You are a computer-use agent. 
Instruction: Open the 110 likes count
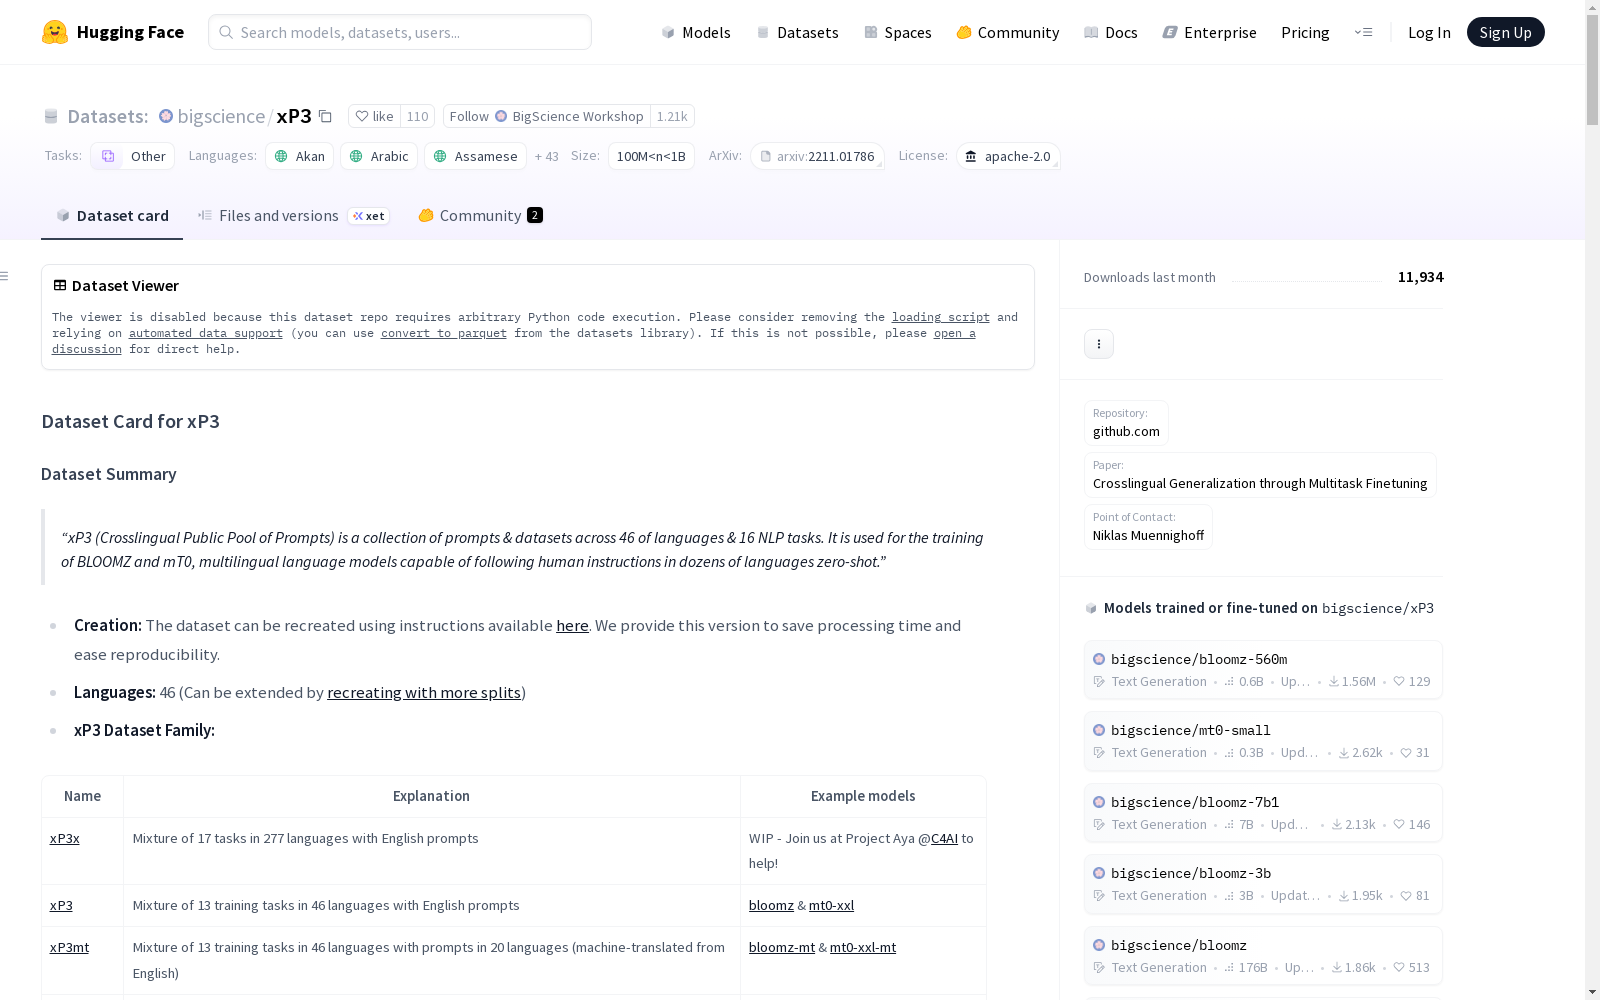[x=417, y=116]
